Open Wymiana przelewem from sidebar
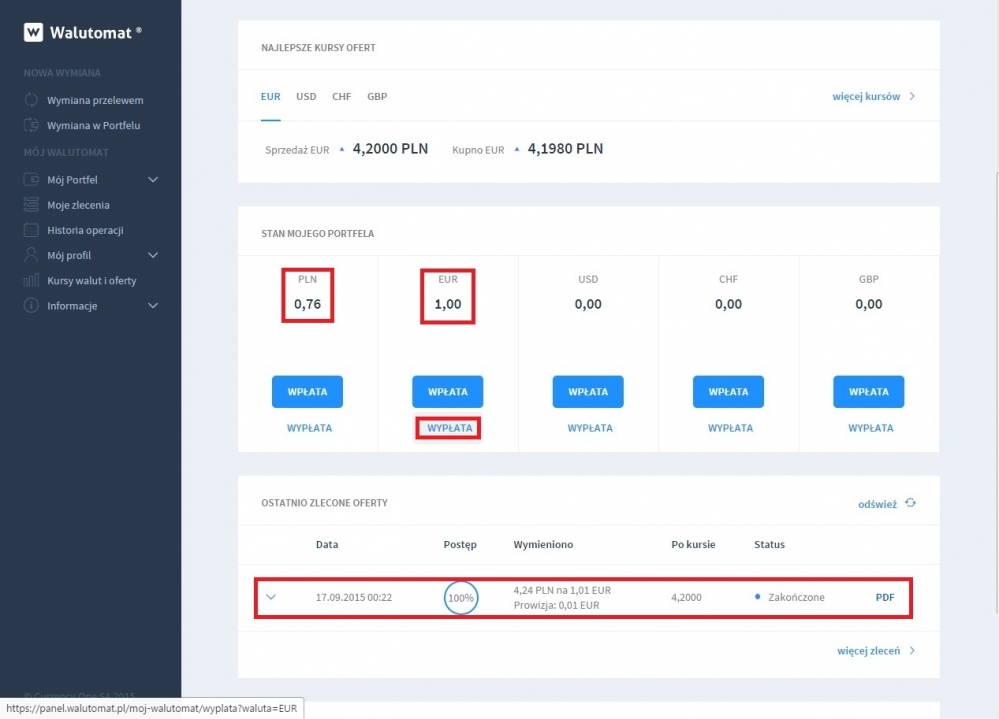Viewport: 999px width, 719px height. (x=94, y=100)
